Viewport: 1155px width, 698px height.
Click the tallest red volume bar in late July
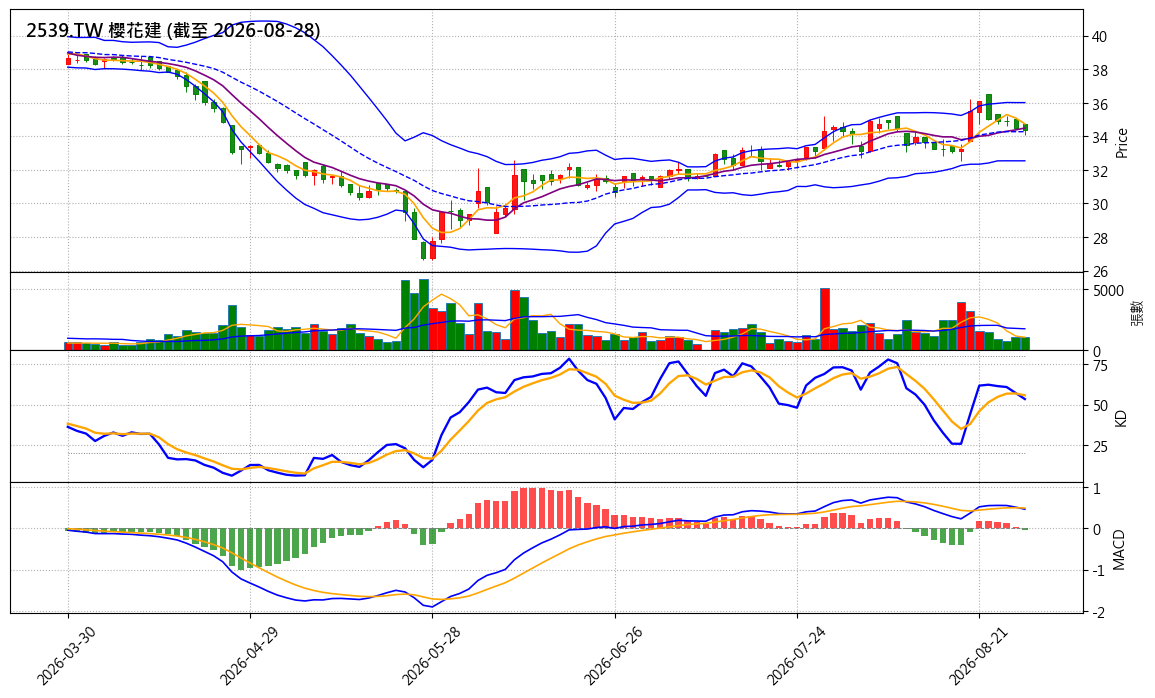(824, 319)
